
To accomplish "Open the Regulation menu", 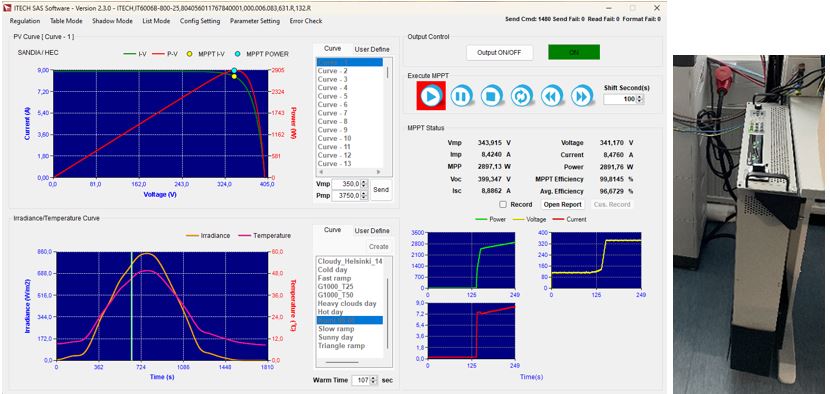I will [x=25, y=21].
